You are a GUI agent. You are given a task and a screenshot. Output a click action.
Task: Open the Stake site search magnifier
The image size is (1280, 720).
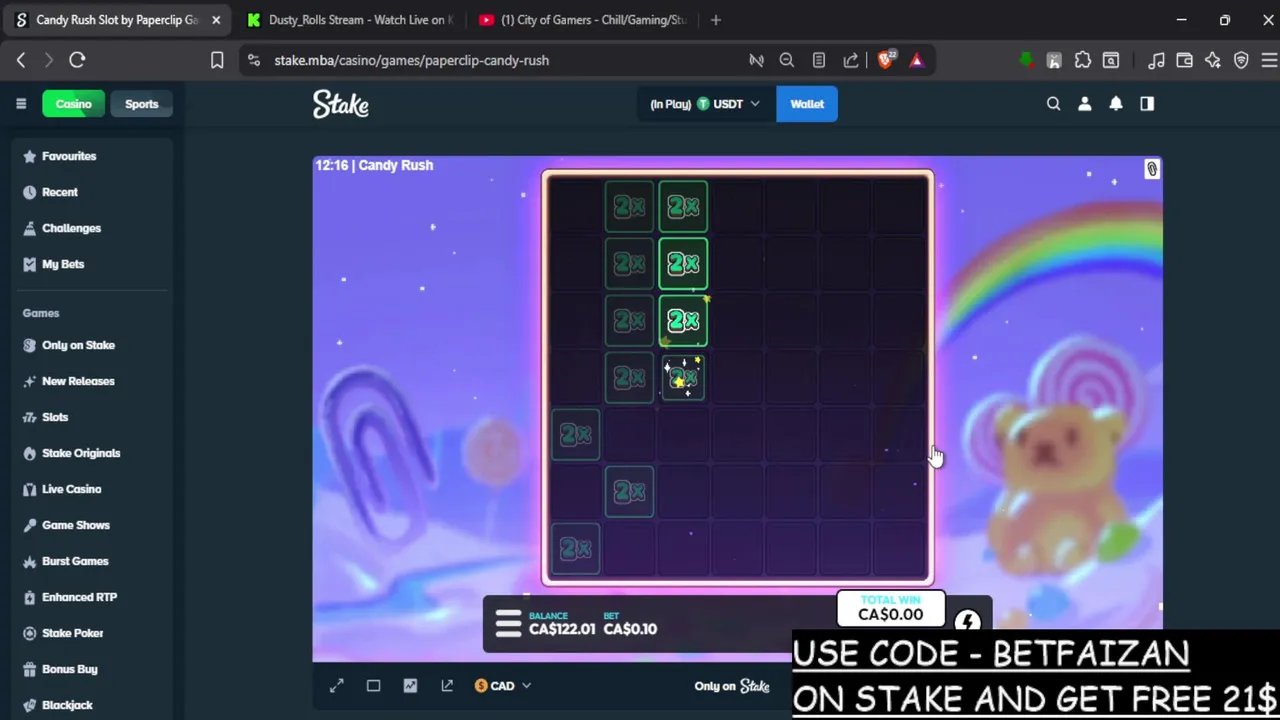[1053, 104]
